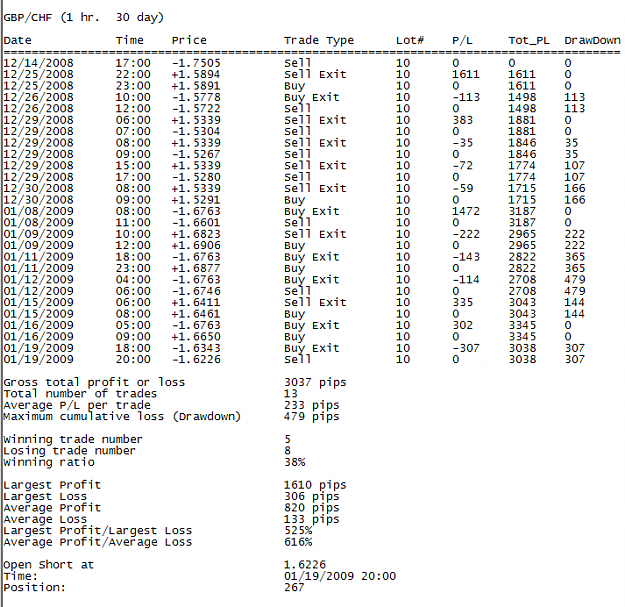Click the P/L value -72
The width and height of the screenshot is (625, 607).
pyautogui.click(x=462, y=166)
